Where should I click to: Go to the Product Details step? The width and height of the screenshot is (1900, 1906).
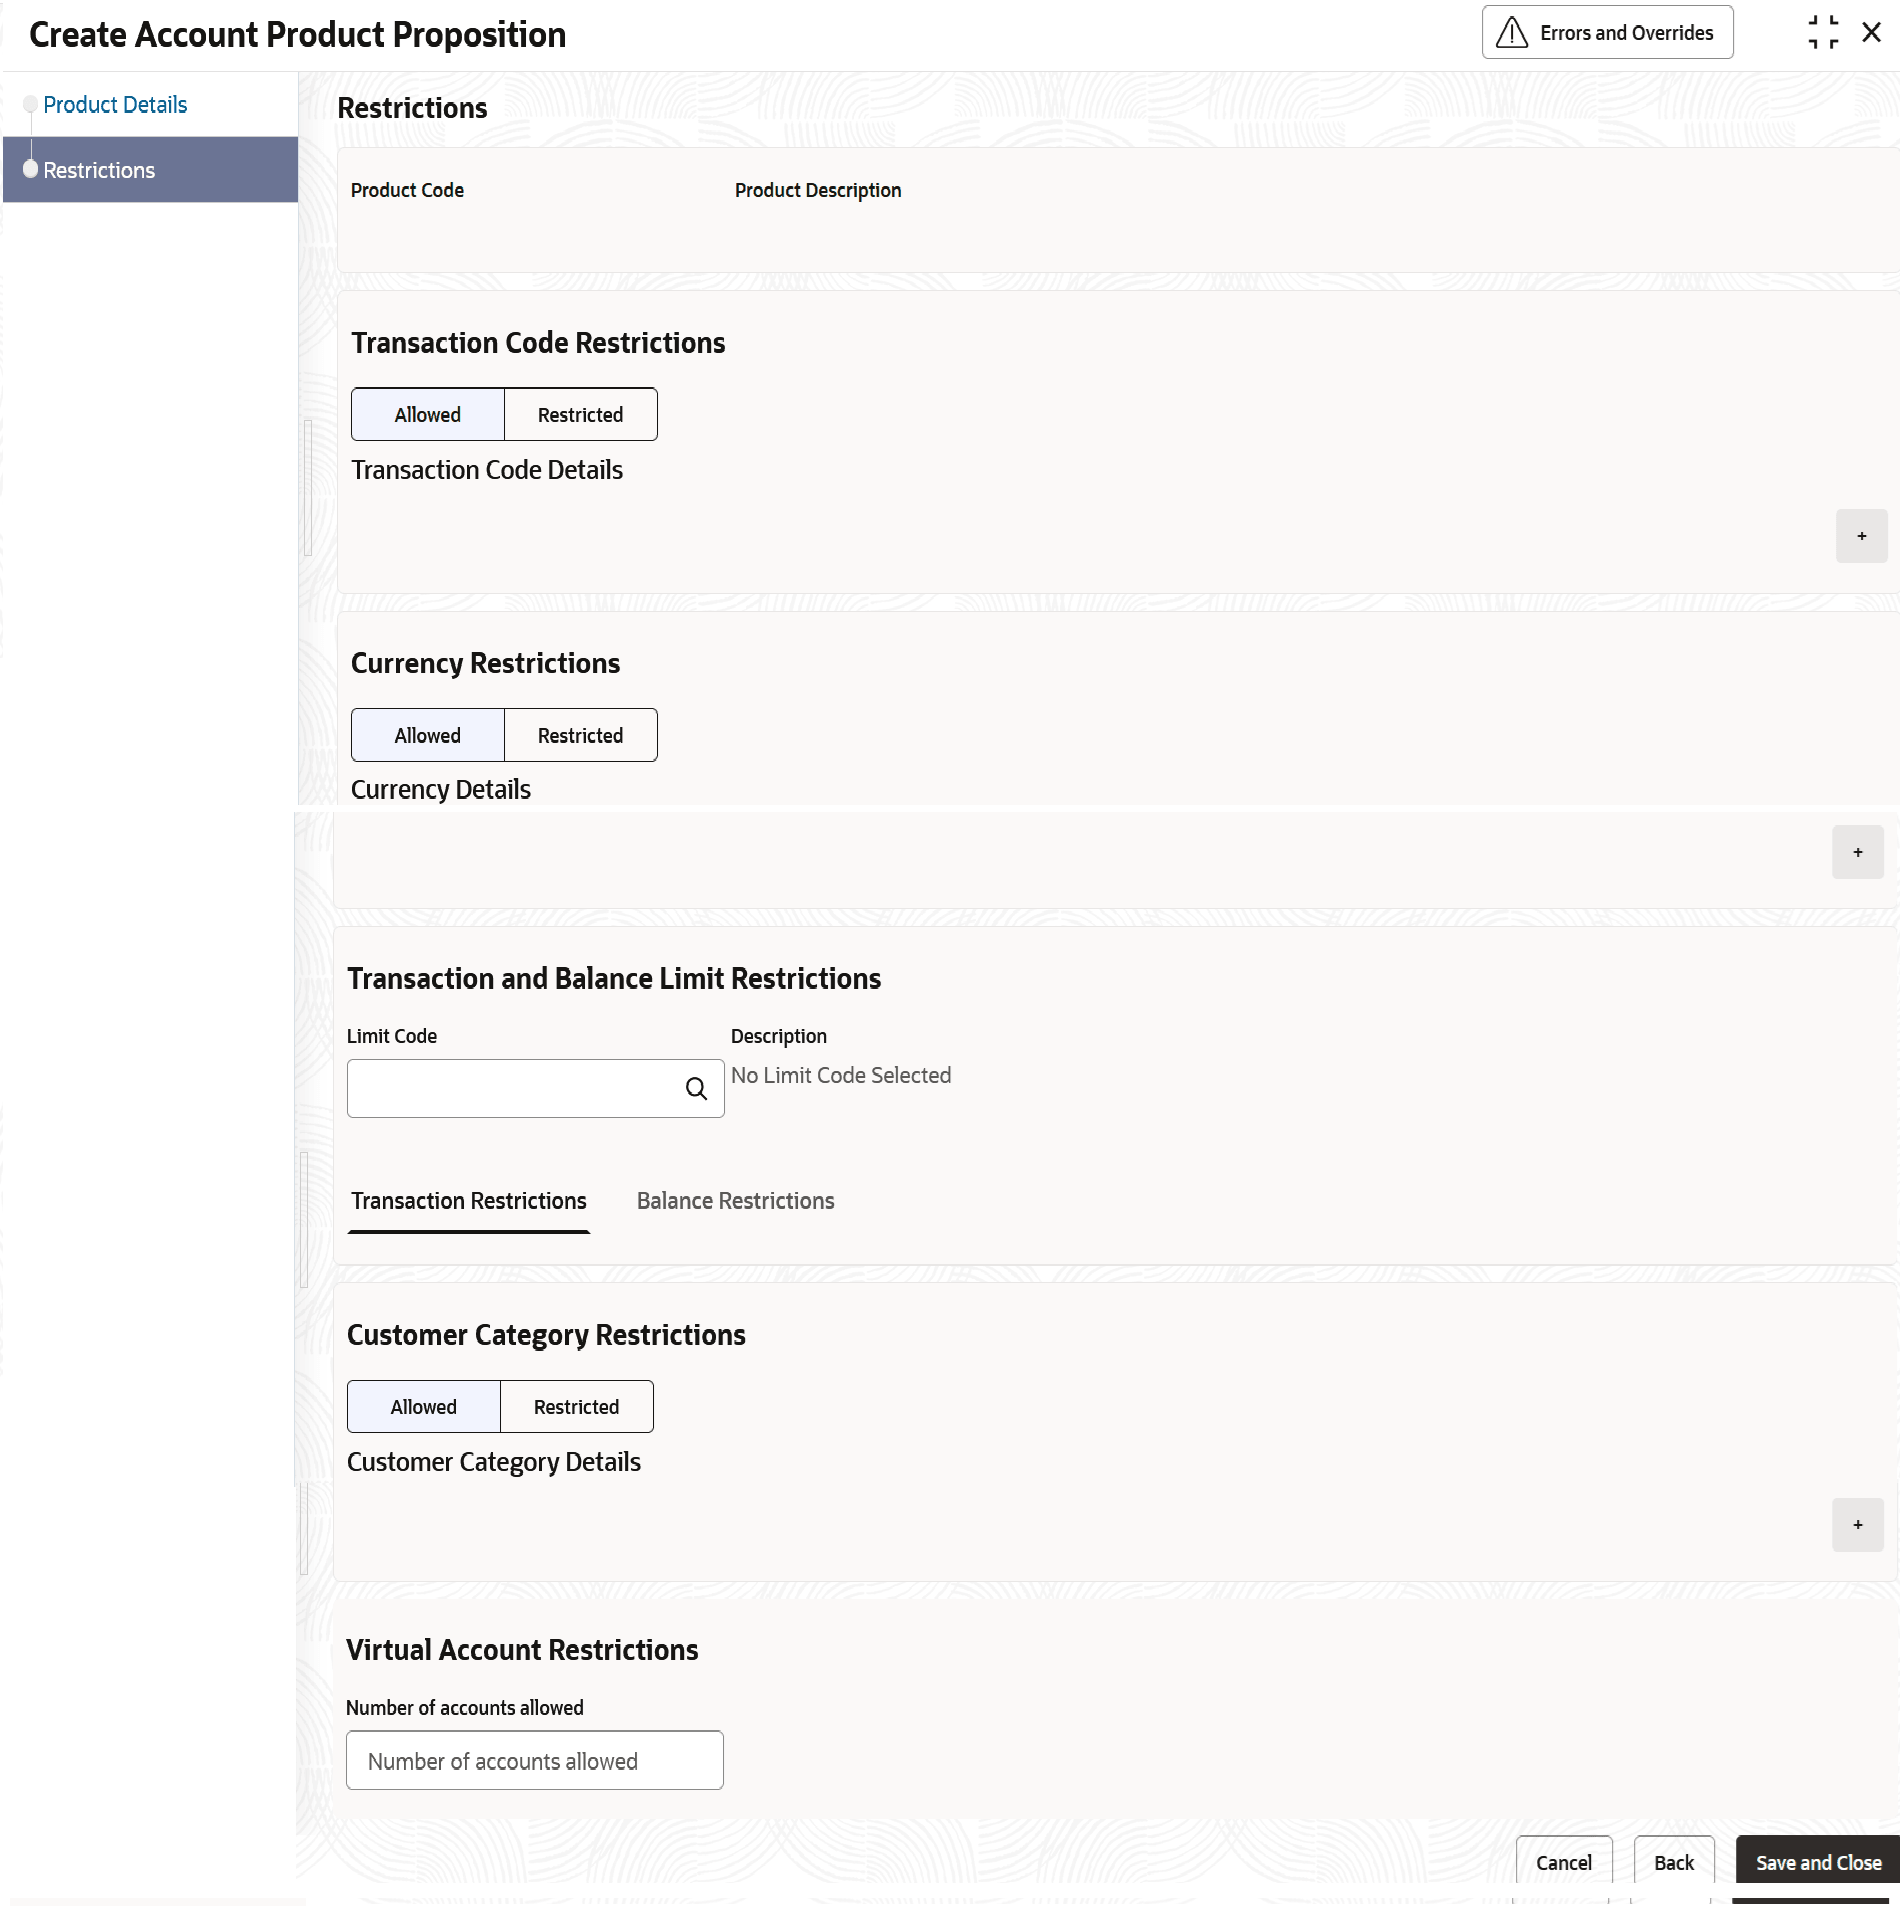115,104
